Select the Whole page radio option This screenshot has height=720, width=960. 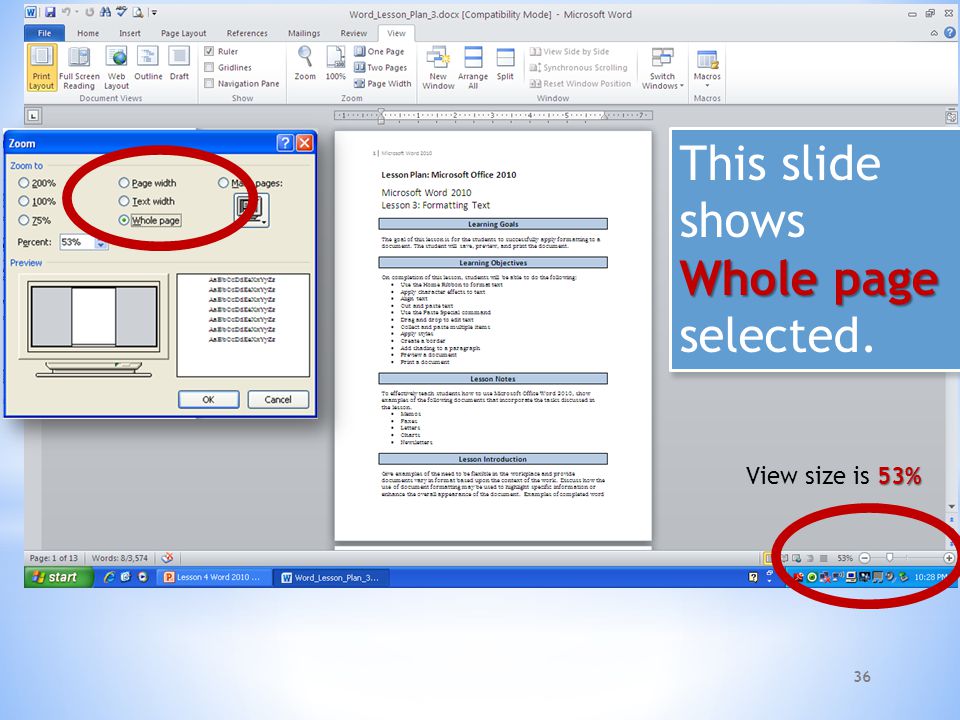pos(124,220)
